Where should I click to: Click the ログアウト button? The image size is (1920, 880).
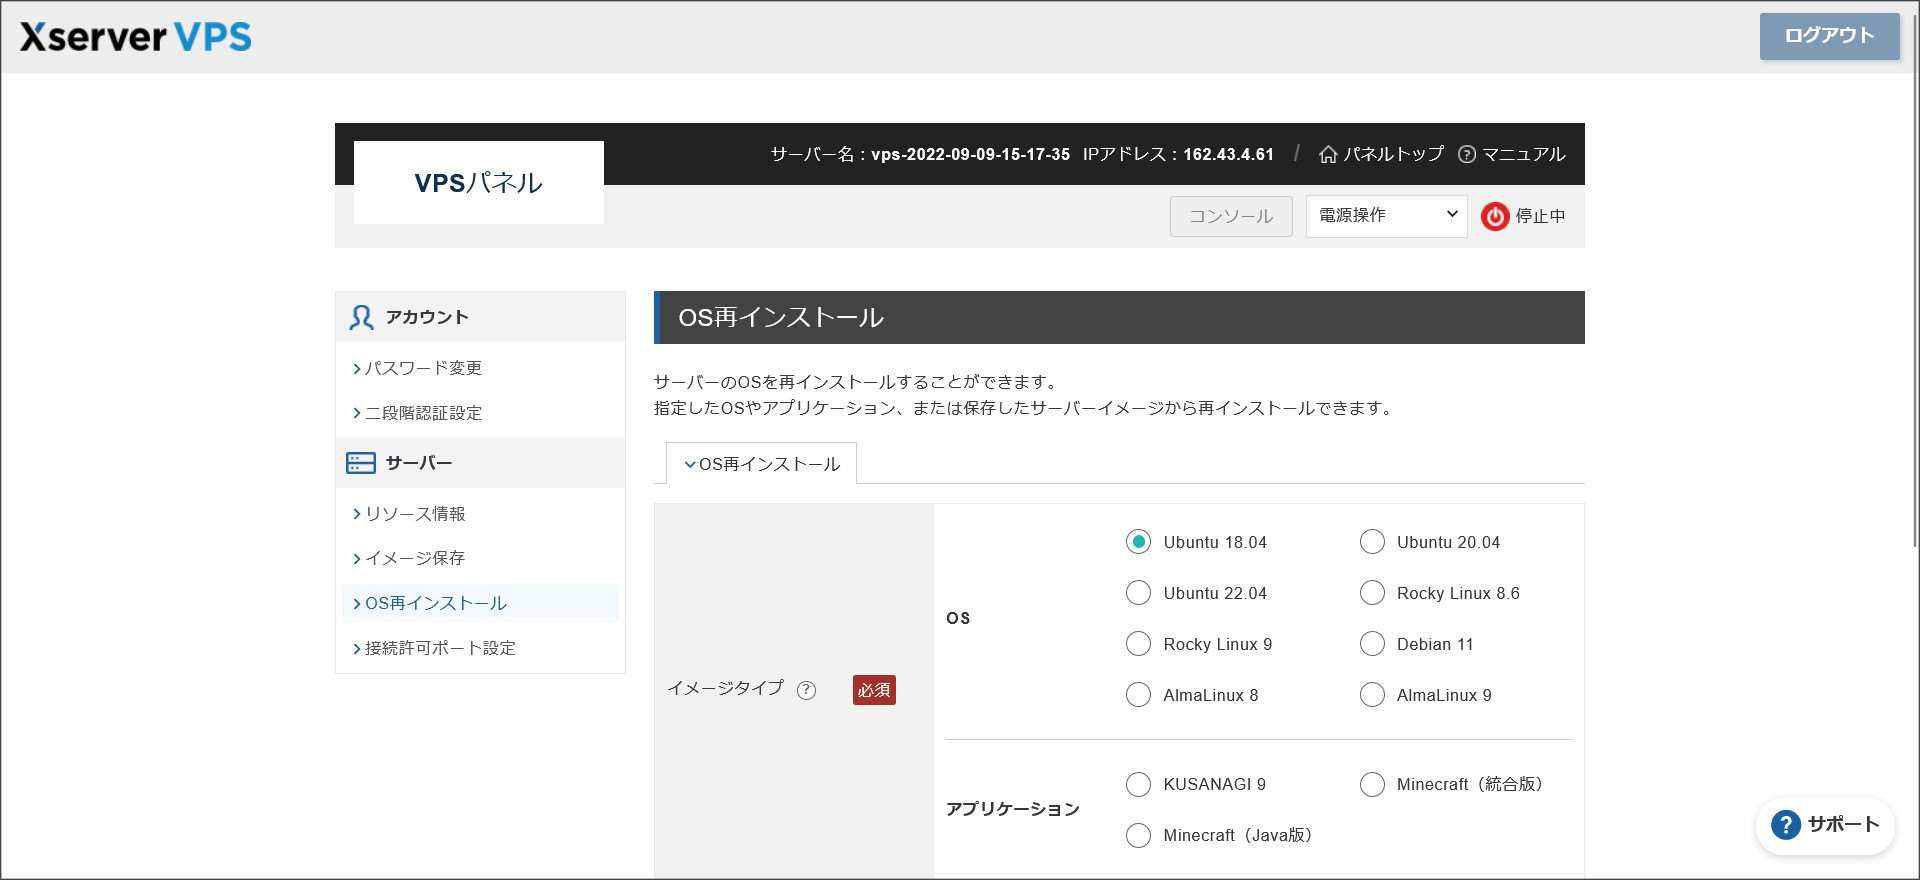(1829, 36)
